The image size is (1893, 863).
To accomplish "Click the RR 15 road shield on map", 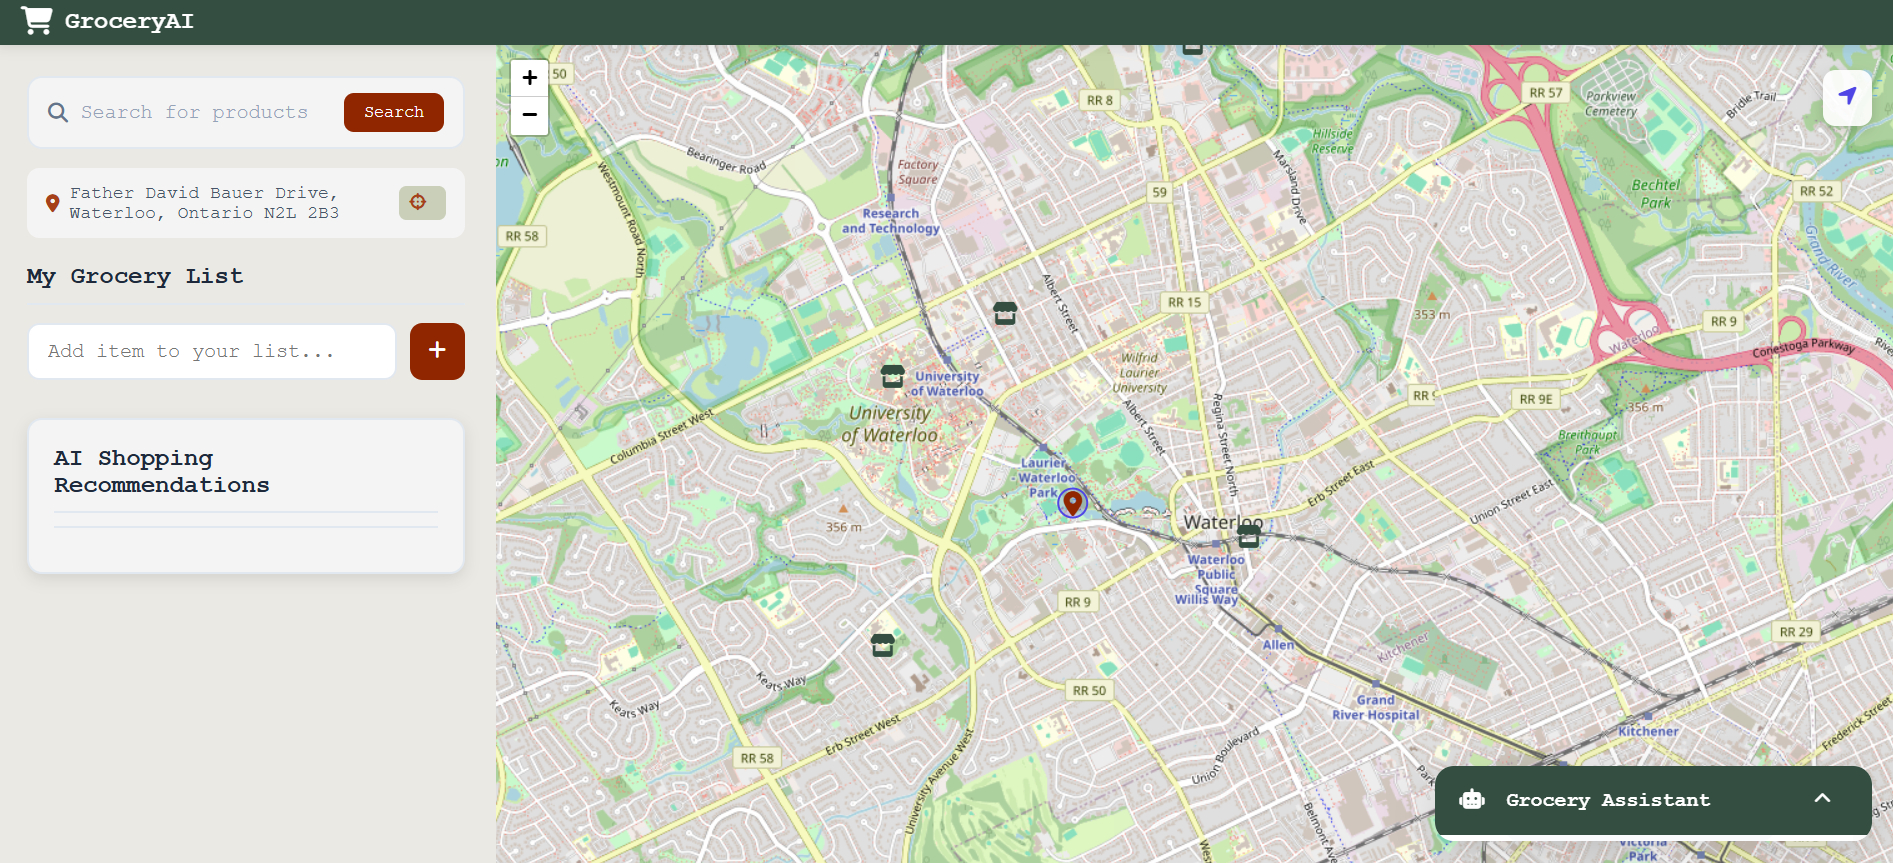I will (x=1184, y=302).
